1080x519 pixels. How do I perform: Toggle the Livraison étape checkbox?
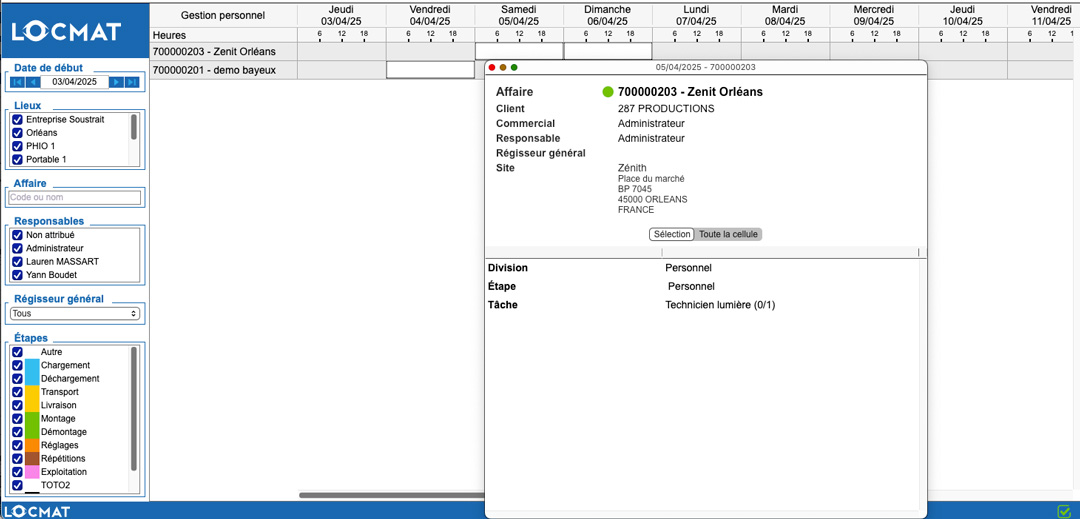coord(18,405)
